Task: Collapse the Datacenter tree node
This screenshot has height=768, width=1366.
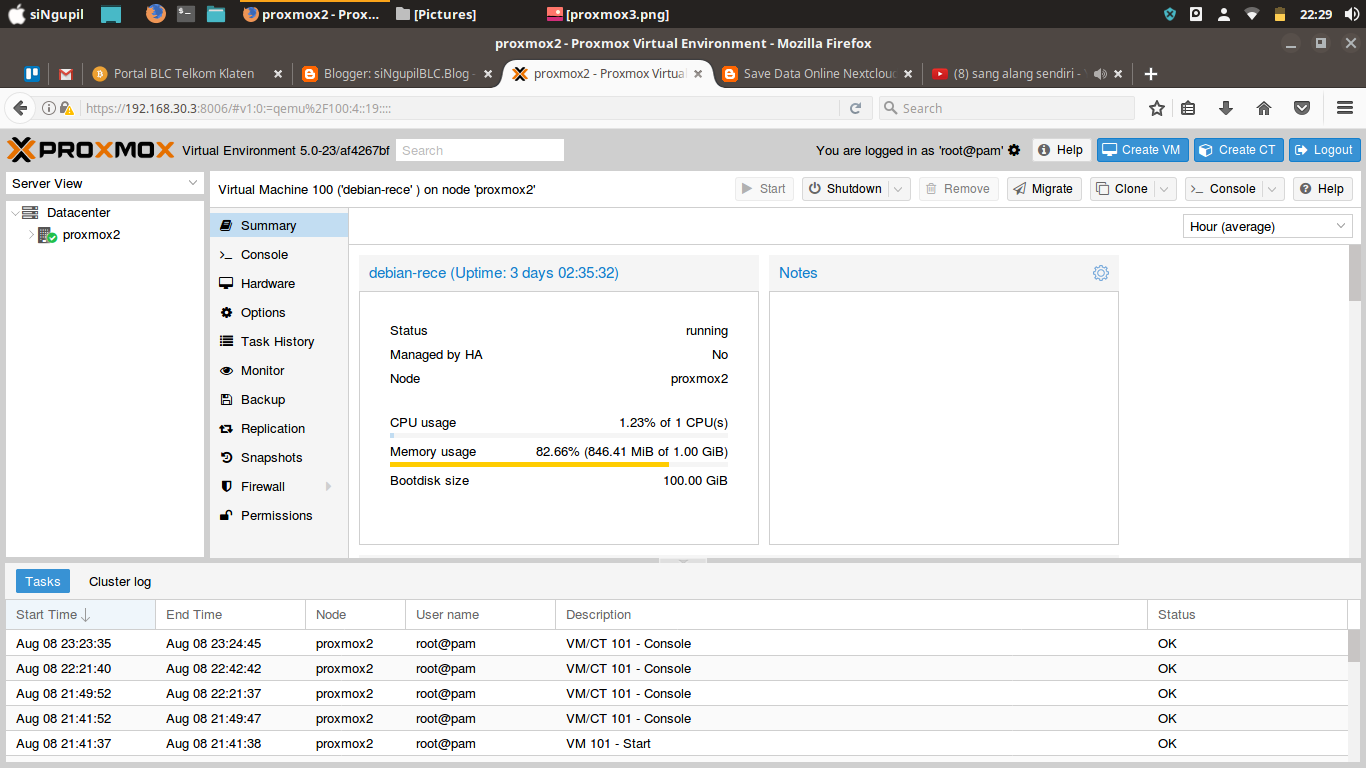Action: pyautogui.click(x=14, y=213)
